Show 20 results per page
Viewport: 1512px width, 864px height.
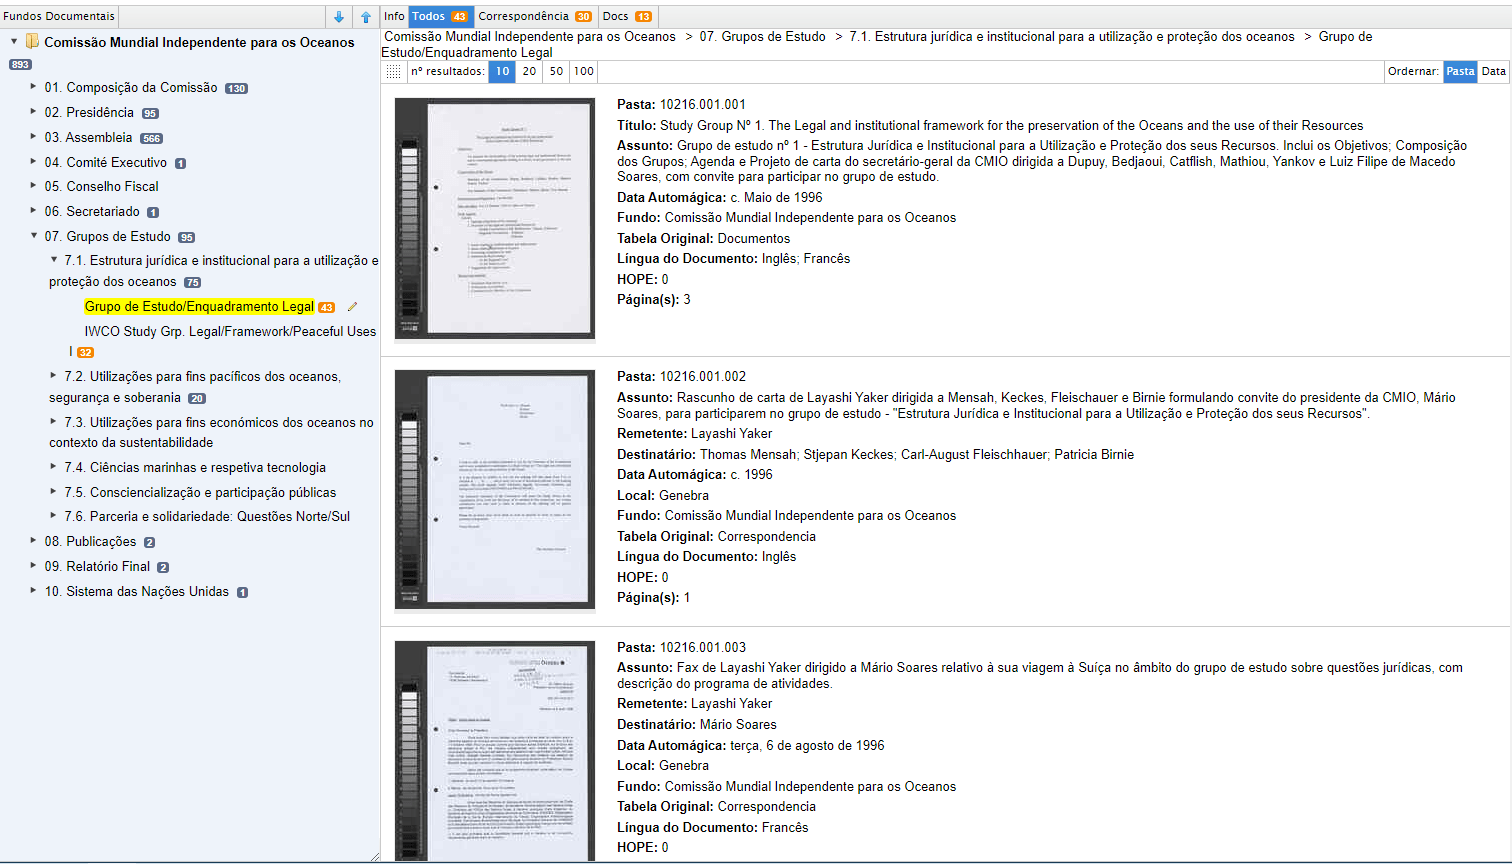click(x=529, y=72)
